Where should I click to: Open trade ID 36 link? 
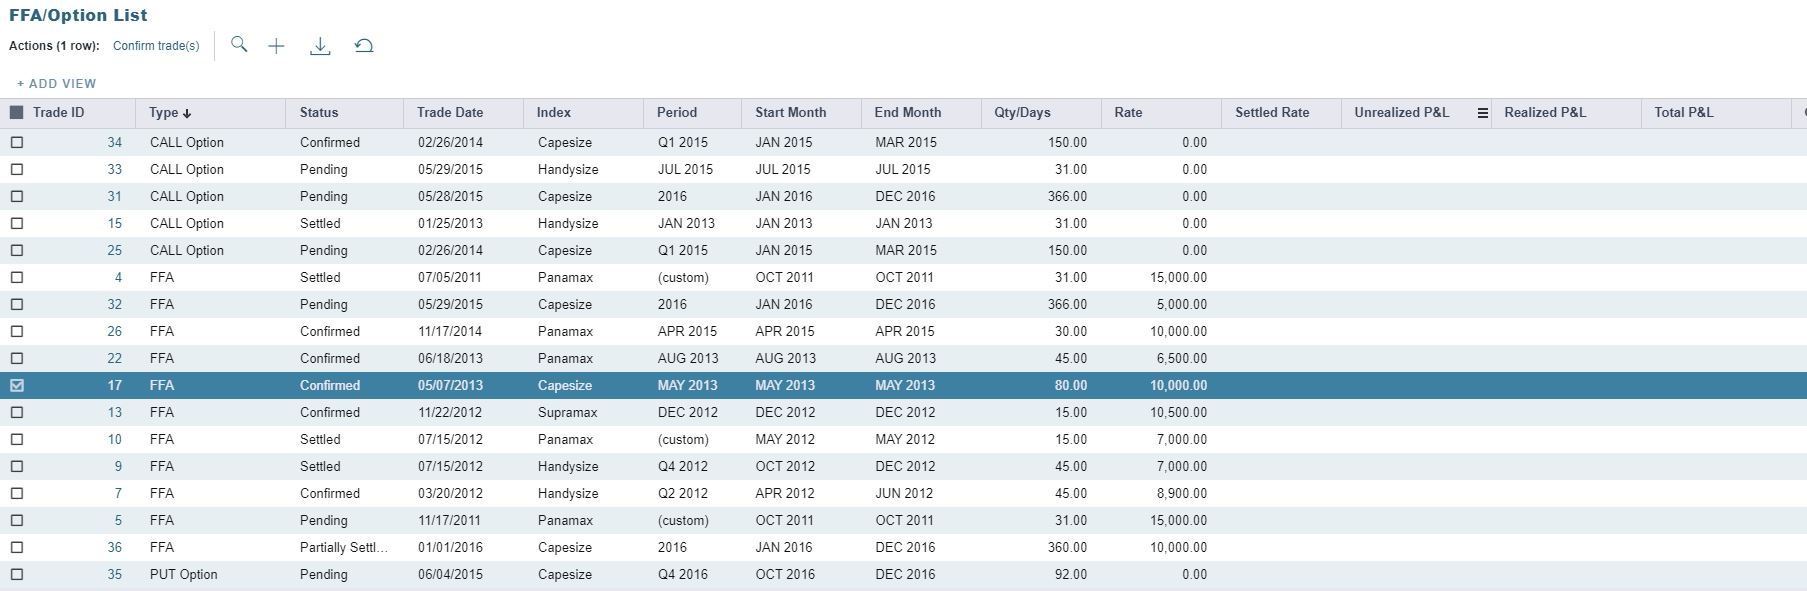[115, 547]
